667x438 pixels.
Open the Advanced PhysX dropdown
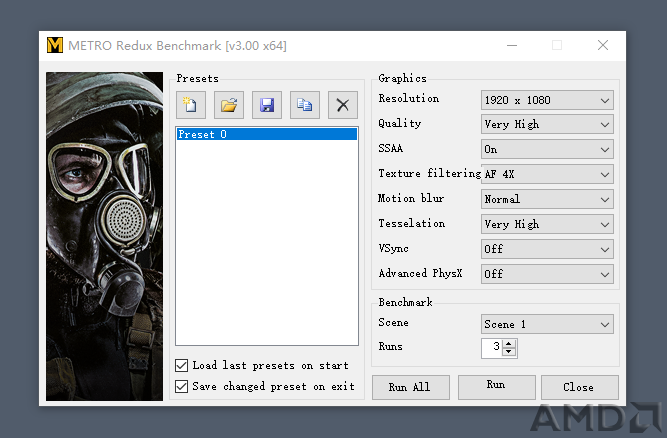coord(547,274)
